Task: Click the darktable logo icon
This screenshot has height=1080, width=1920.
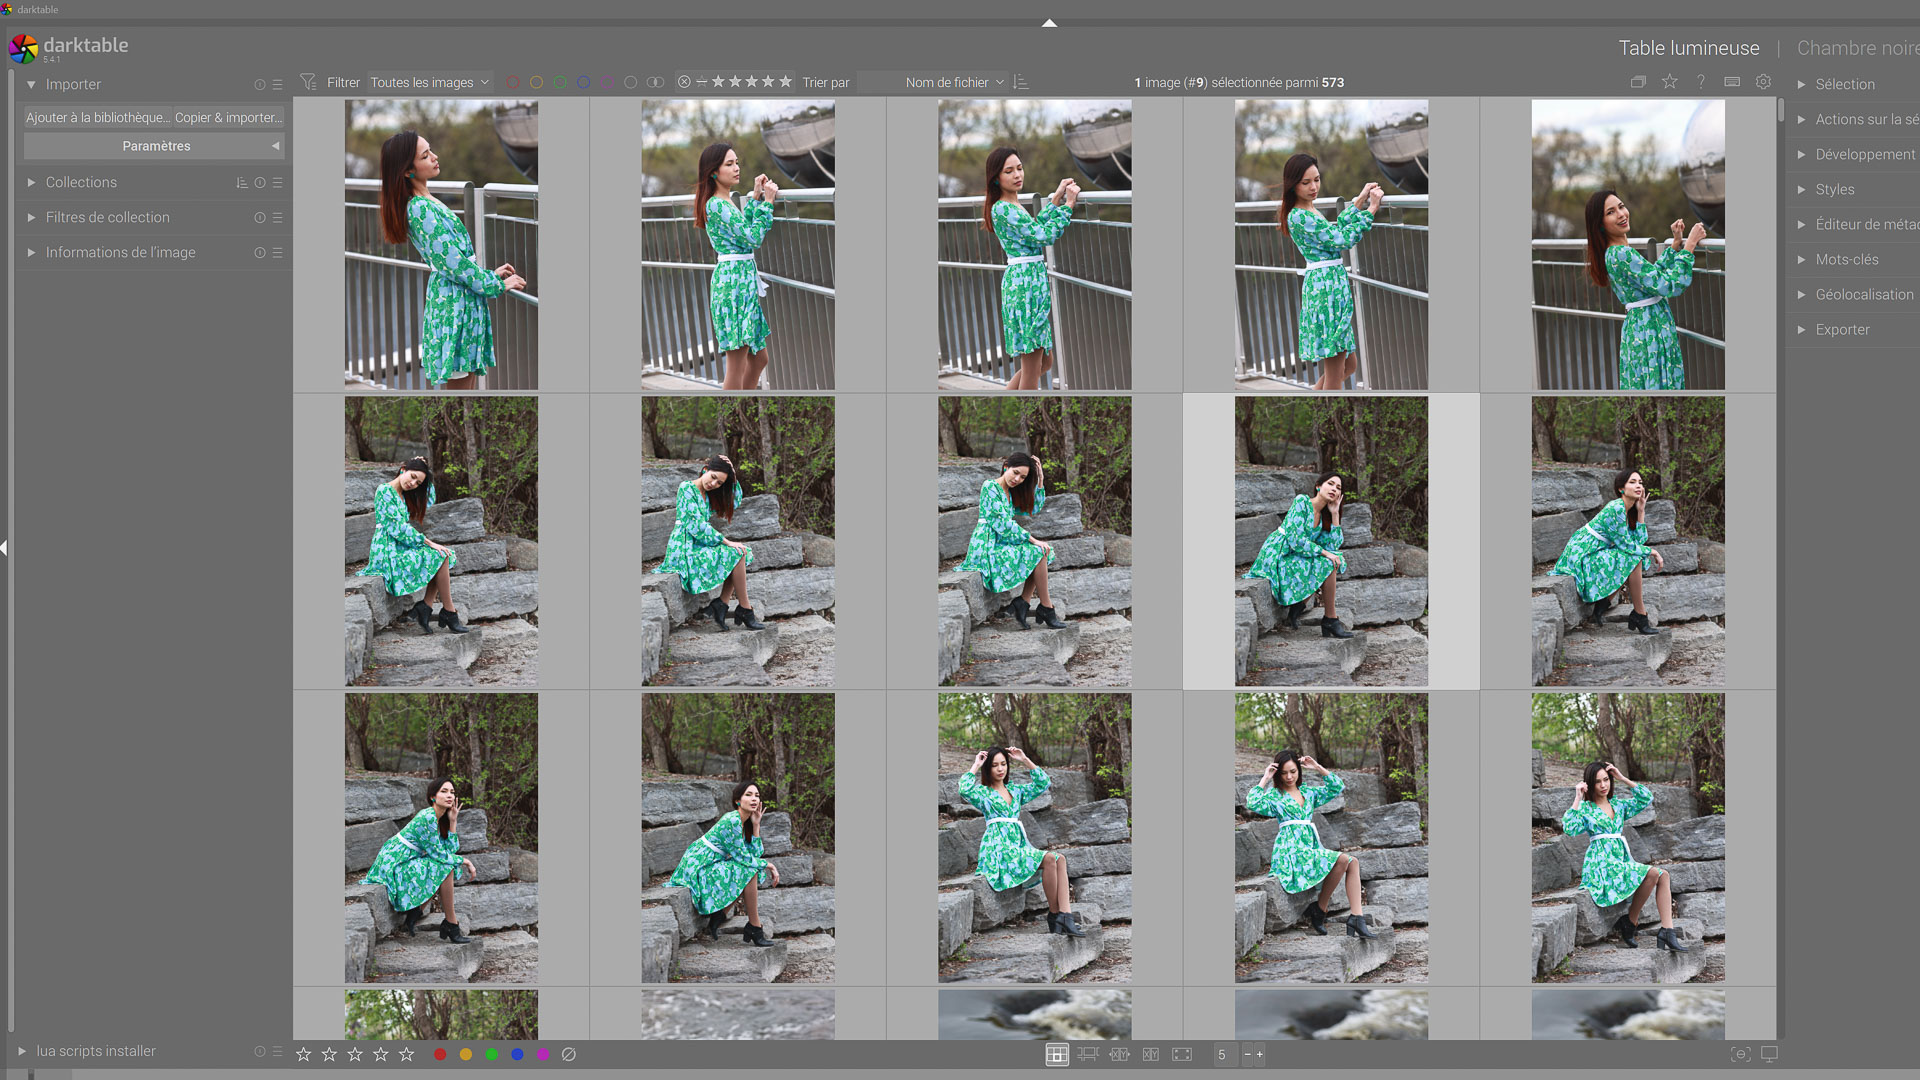Action: click(x=23, y=47)
